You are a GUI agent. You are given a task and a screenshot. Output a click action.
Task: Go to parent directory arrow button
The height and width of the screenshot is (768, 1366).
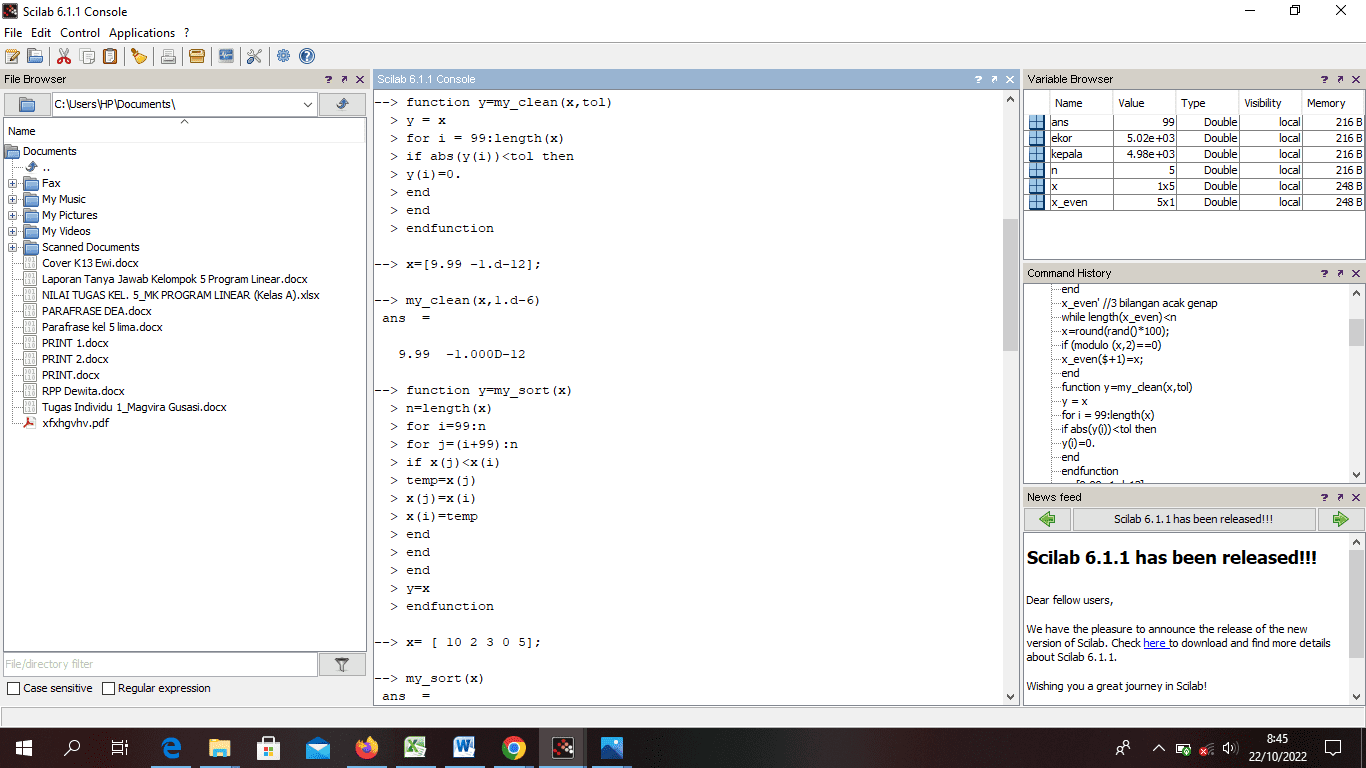[342, 104]
